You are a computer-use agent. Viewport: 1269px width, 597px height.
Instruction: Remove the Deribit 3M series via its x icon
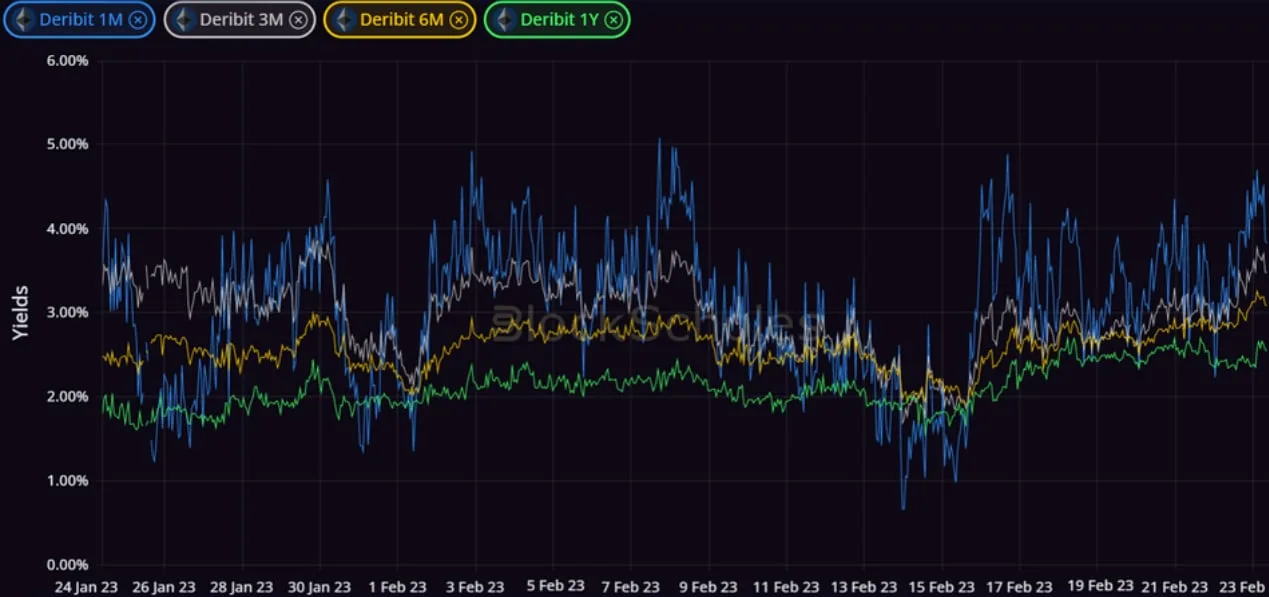(x=298, y=19)
